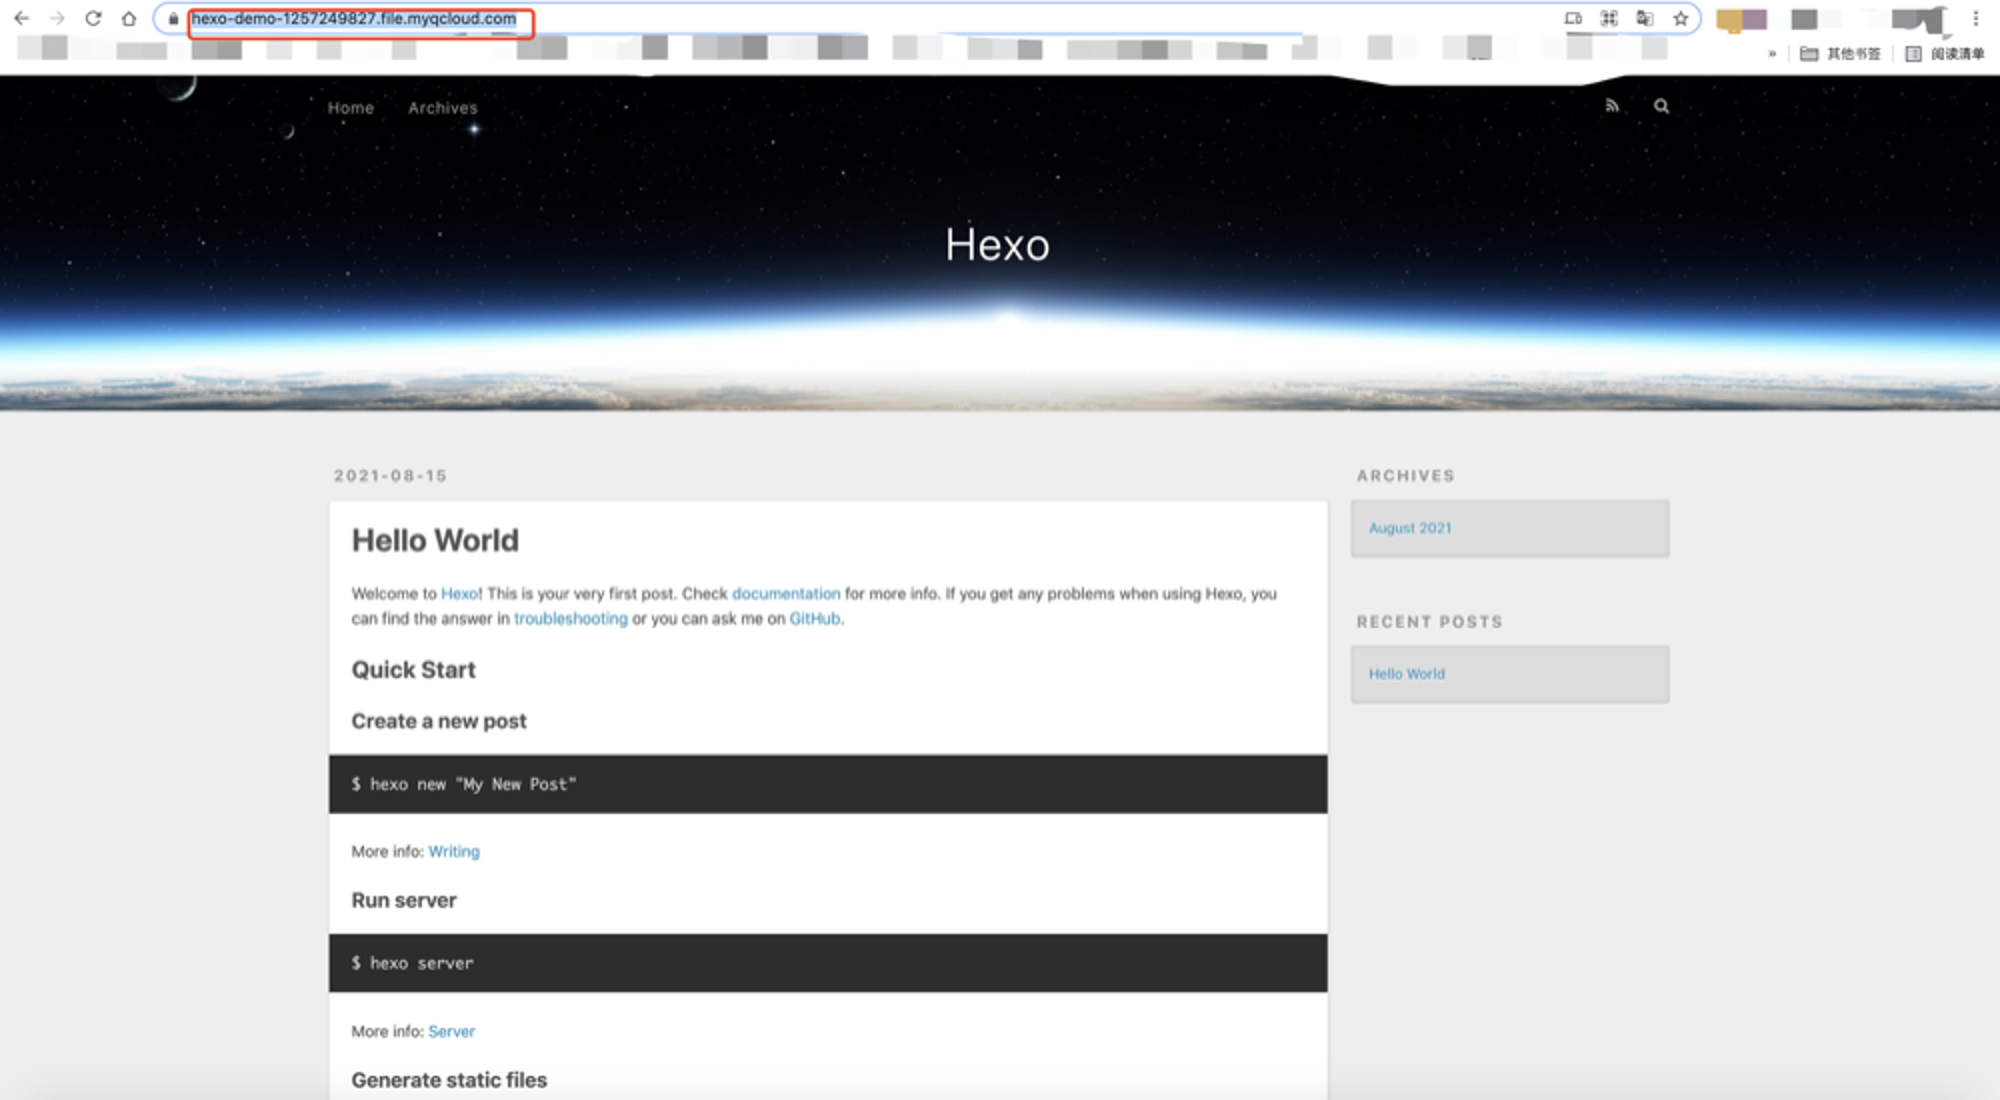The height and width of the screenshot is (1100, 2000).
Task: Click the hexo server code block
Action: (828, 964)
